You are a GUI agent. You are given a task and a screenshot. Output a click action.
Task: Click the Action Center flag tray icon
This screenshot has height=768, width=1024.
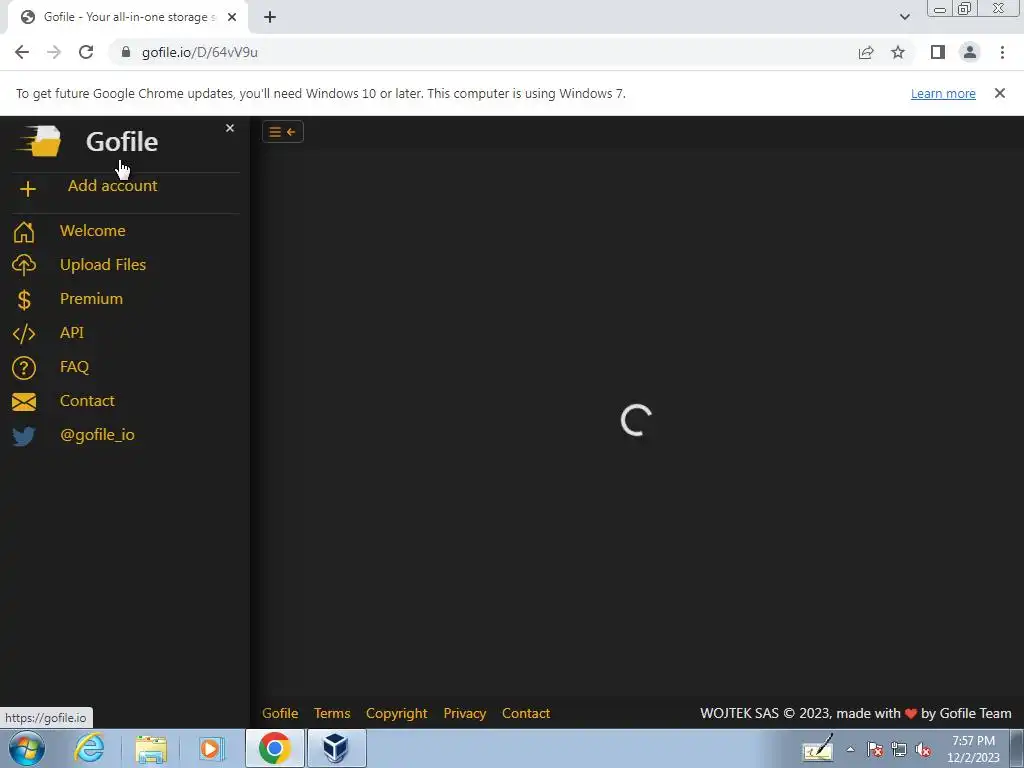(874, 749)
